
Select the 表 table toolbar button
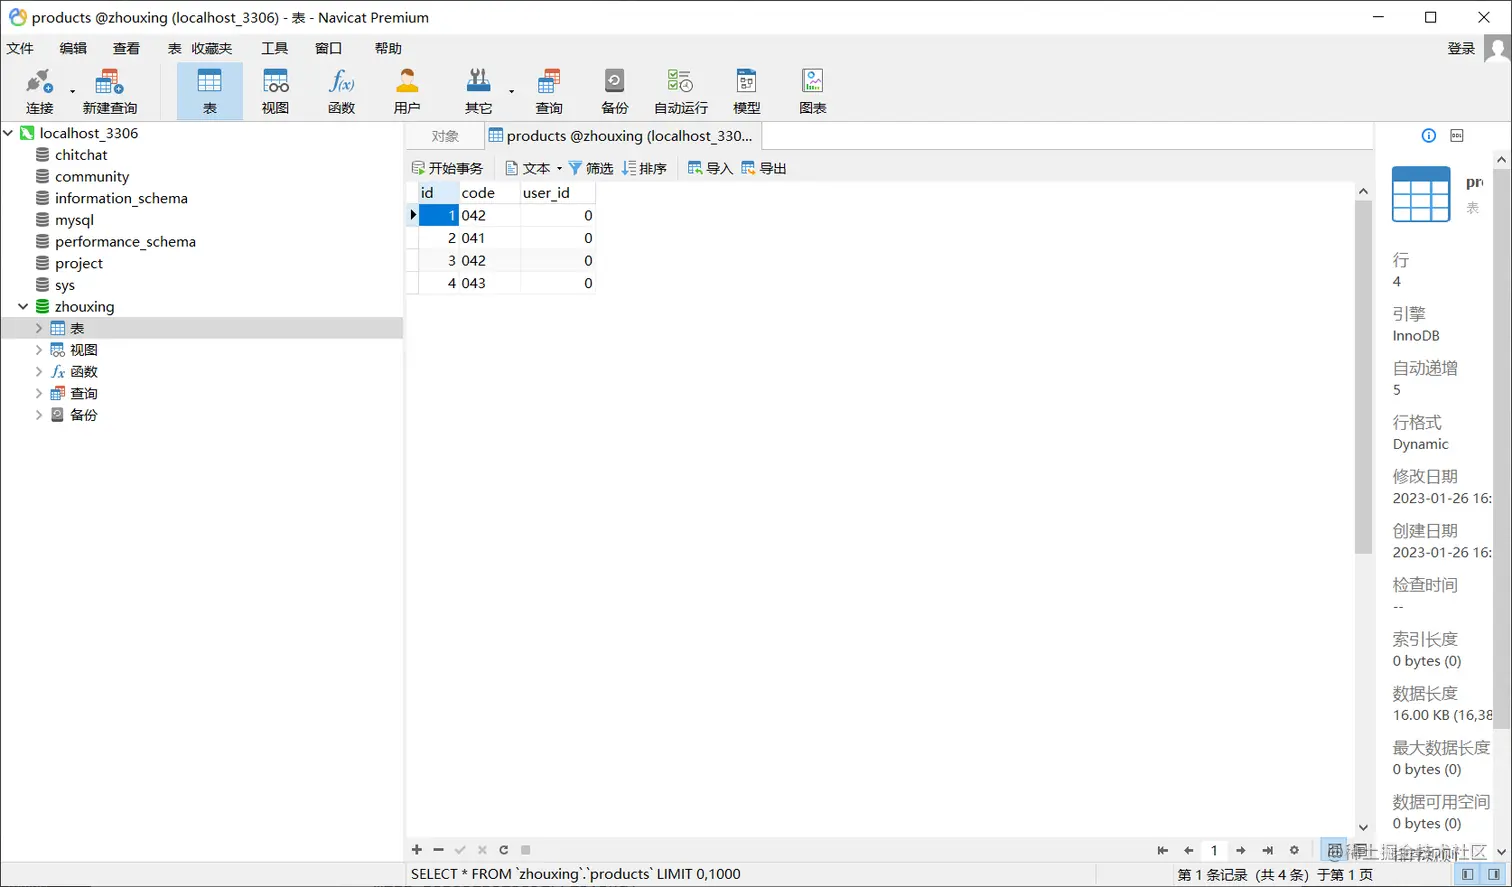210,91
